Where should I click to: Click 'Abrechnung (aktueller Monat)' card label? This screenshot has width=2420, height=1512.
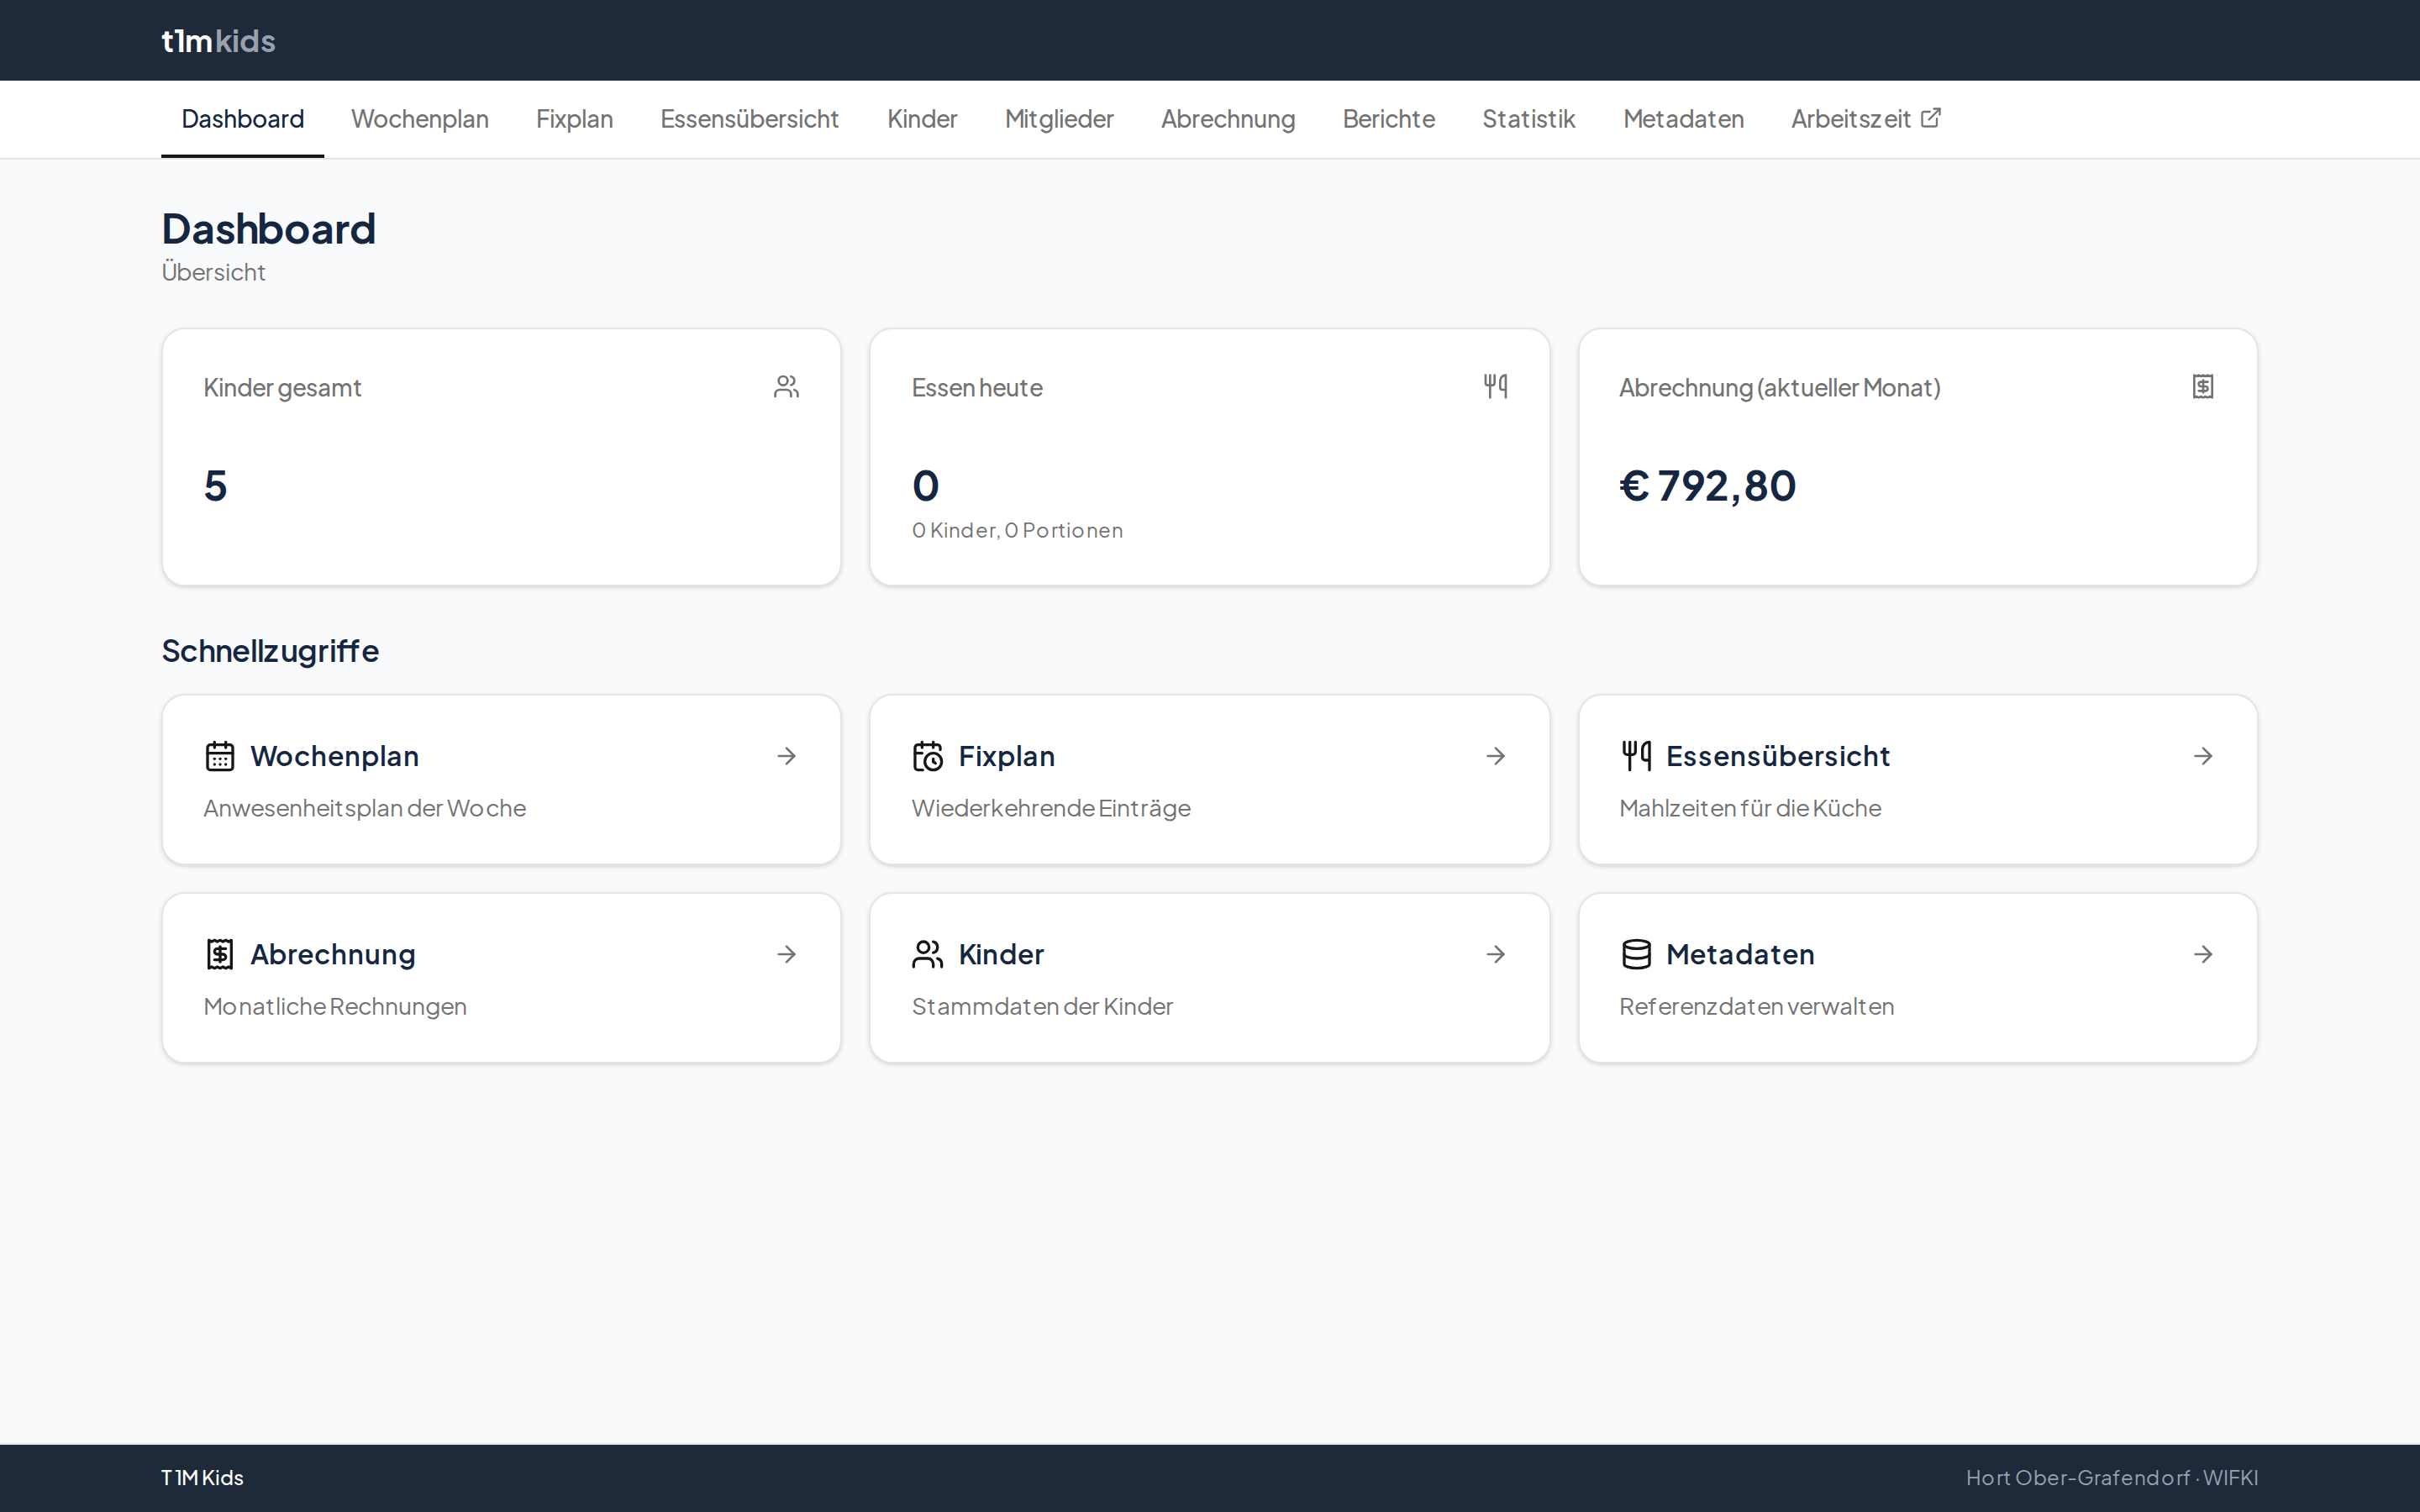(1779, 387)
